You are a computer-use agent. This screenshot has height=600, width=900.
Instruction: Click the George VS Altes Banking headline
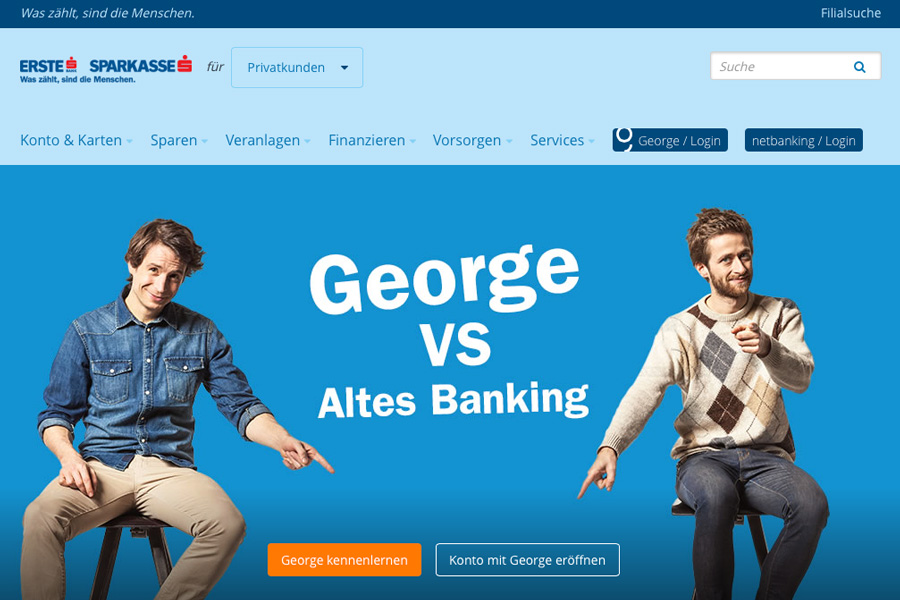451,333
